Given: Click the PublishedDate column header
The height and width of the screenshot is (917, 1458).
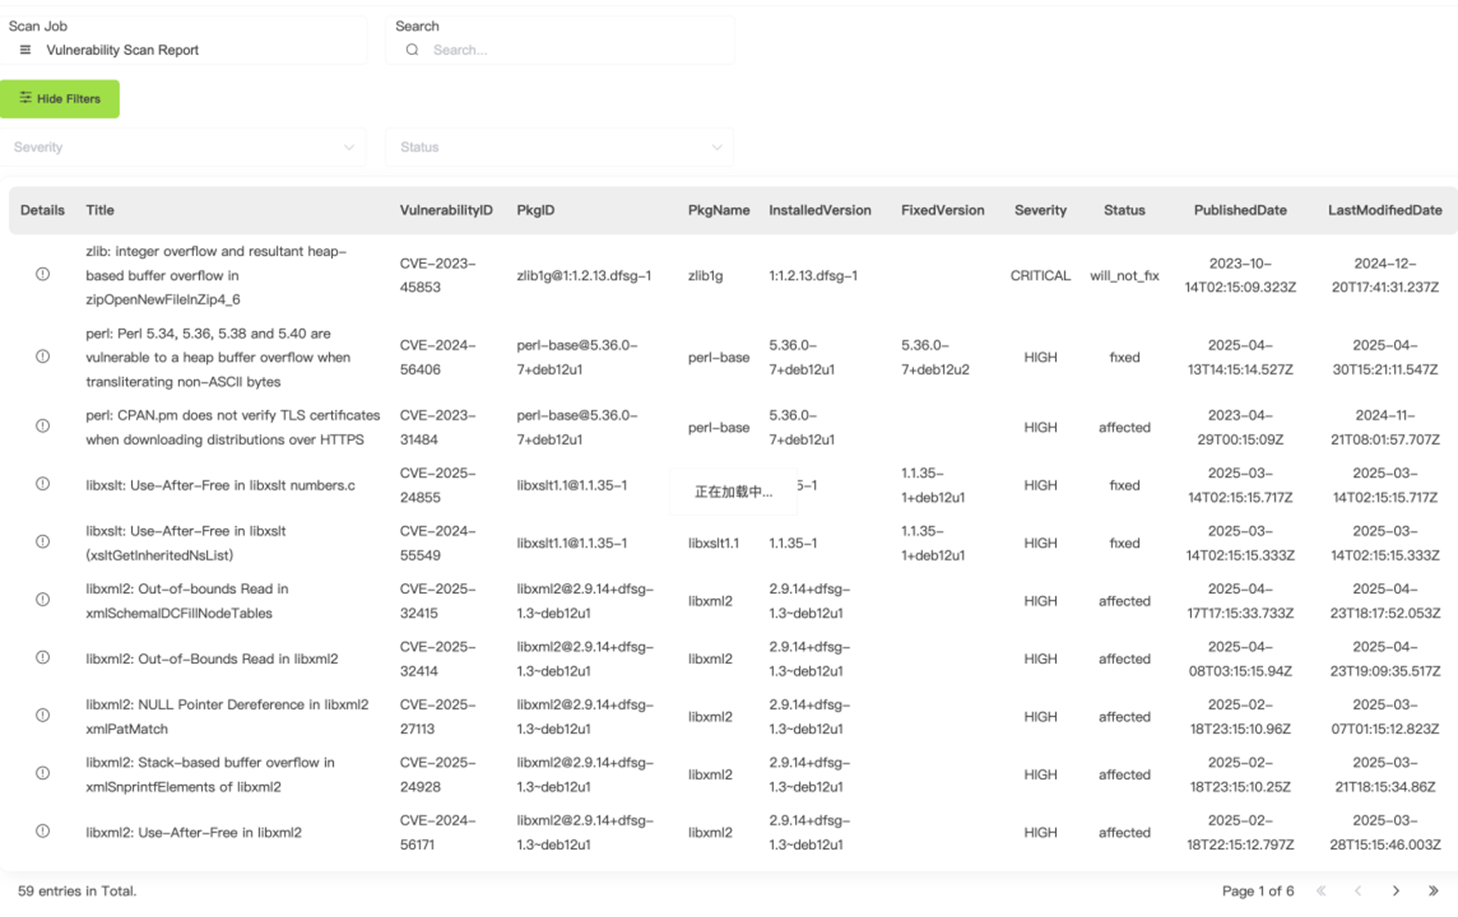Looking at the screenshot, I should pos(1240,210).
